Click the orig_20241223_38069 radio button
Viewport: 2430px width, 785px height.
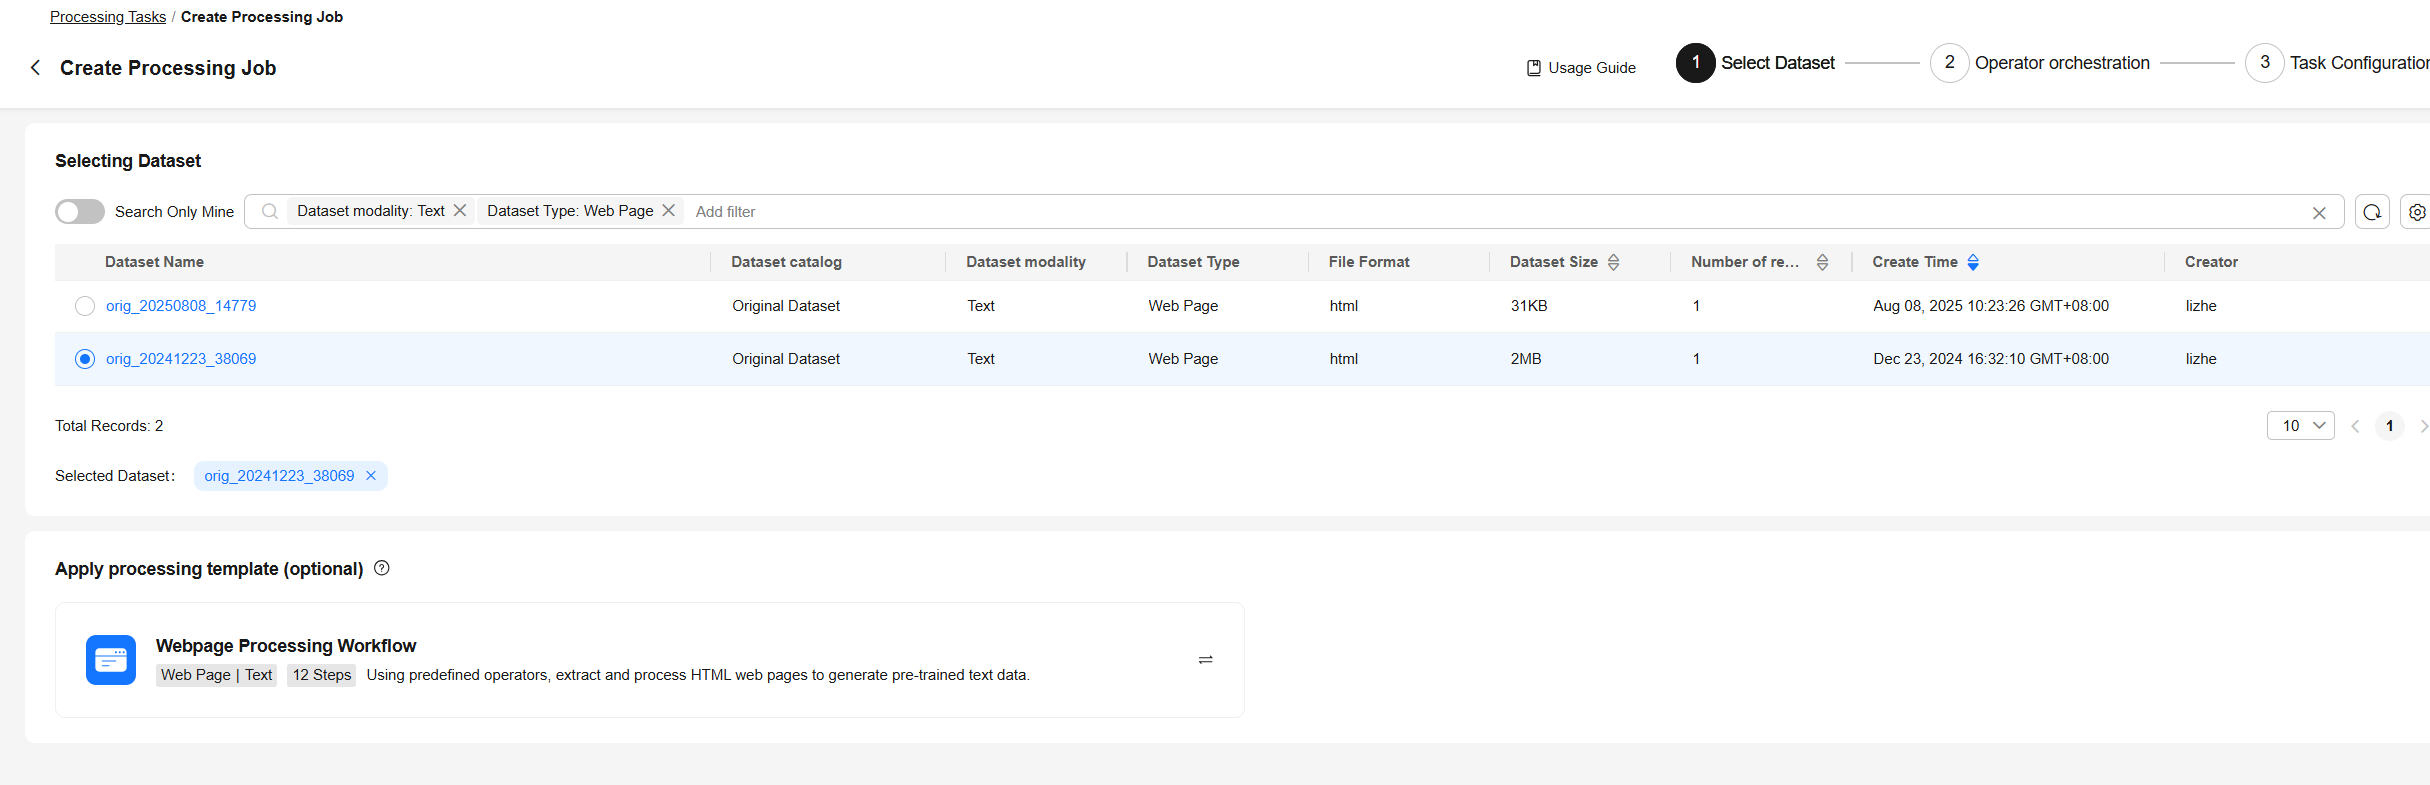(85, 359)
